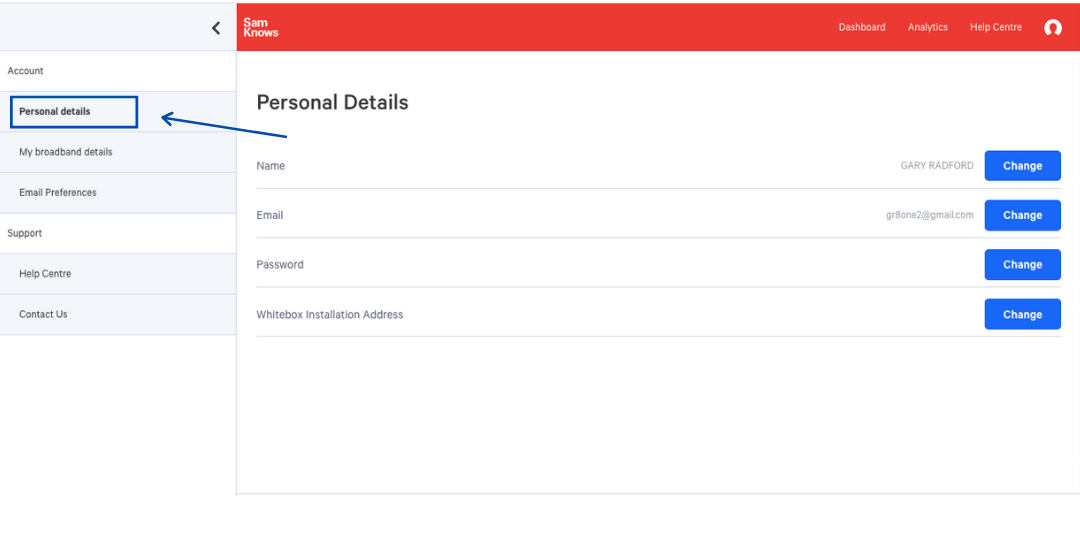Open the user profile avatar icon
Image resolution: width=1080 pixels, height=540 pixels.
1052,28
